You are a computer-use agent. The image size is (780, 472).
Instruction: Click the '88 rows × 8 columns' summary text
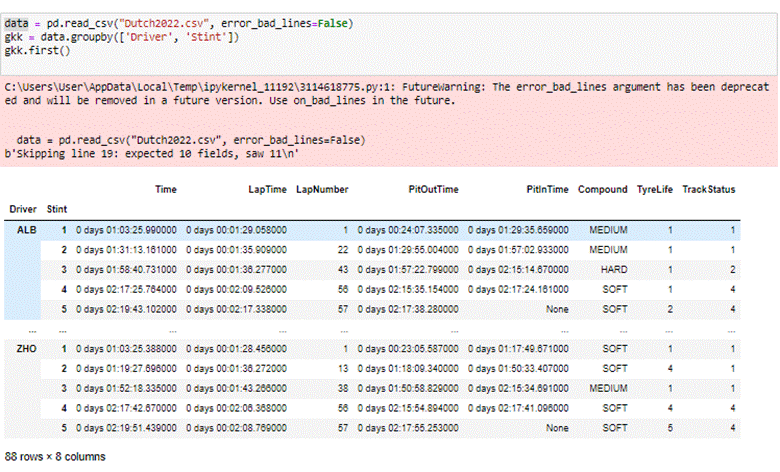pyautogui.click(x=55, y=457)
